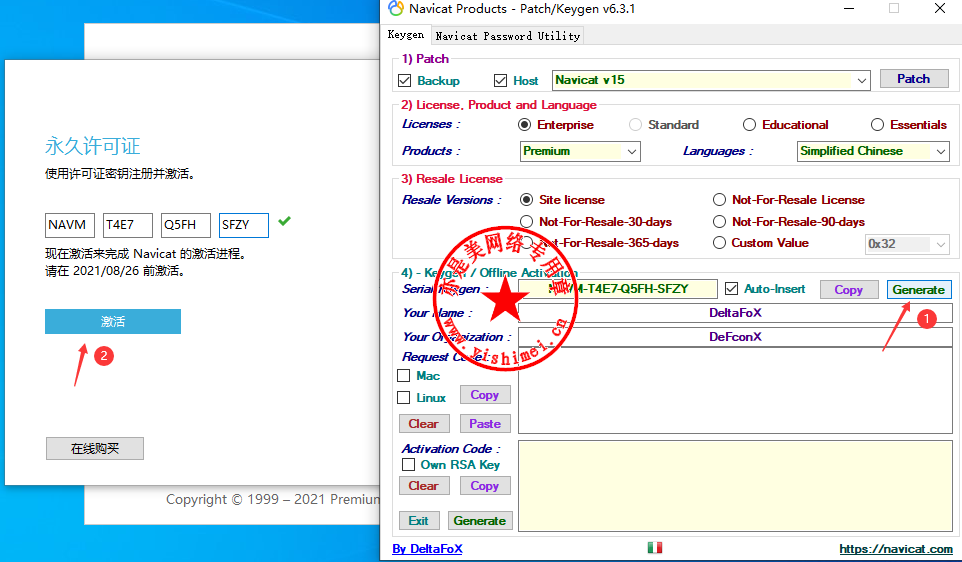
Task: Choose the Essentials license option
Action: pyautogui.click(x=877, y=125)
